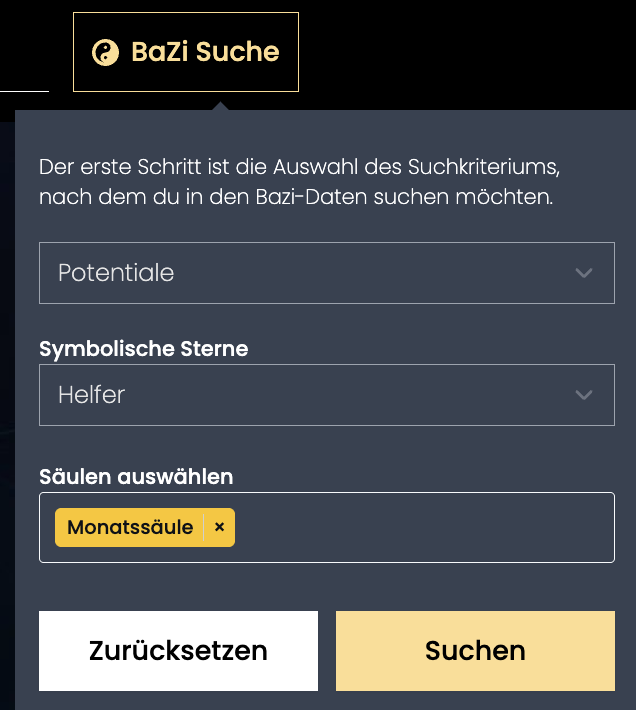Click the chevron arrow in the Helfer field
Screen dimensions: 636x710
(x=583, y=395)
